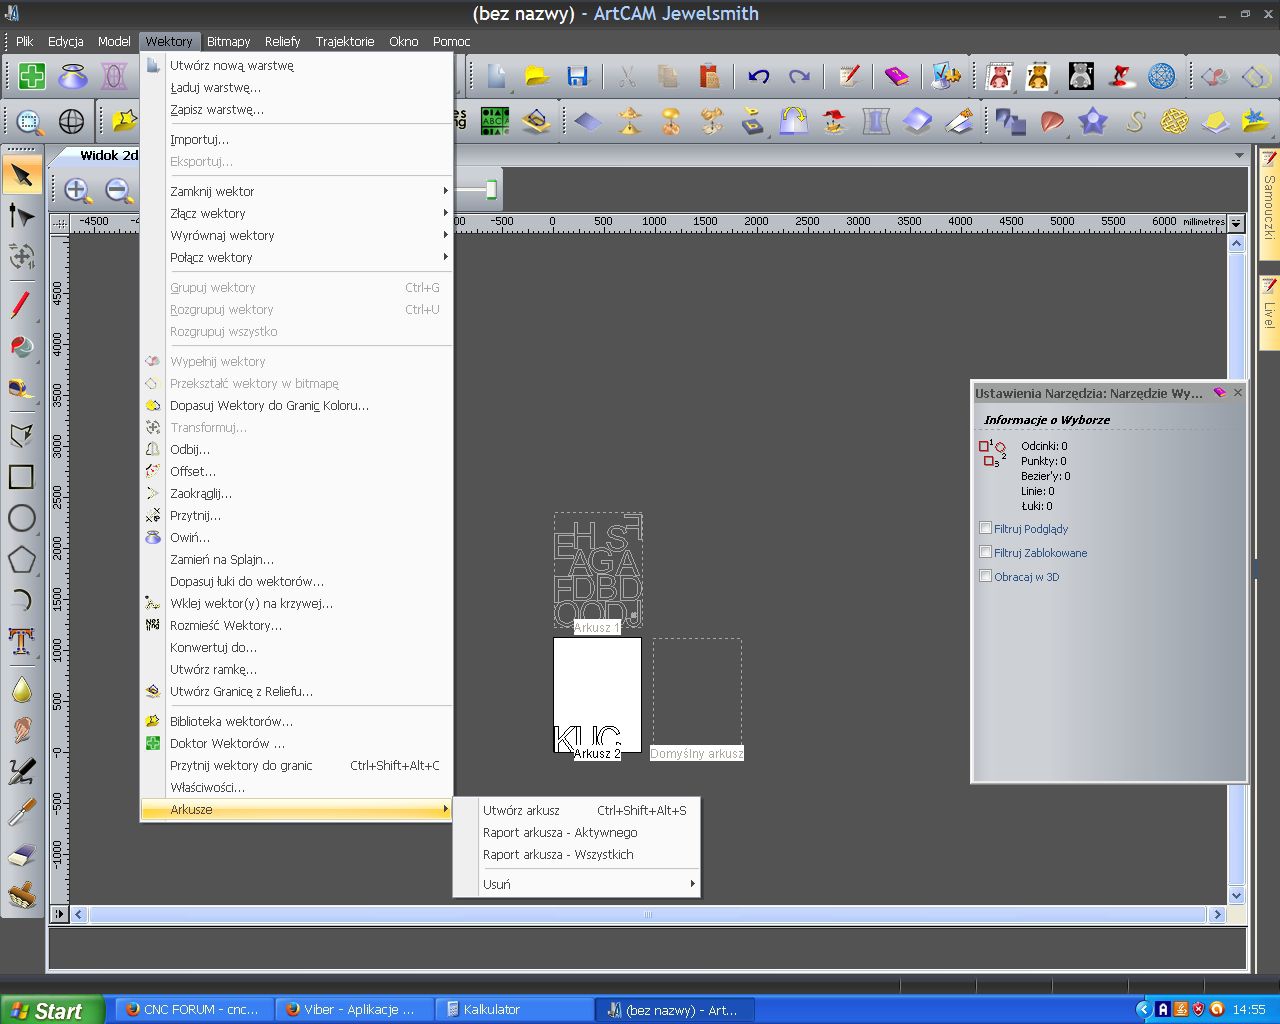Choose Raport arkusza - Wszystkich

point(577,854)
